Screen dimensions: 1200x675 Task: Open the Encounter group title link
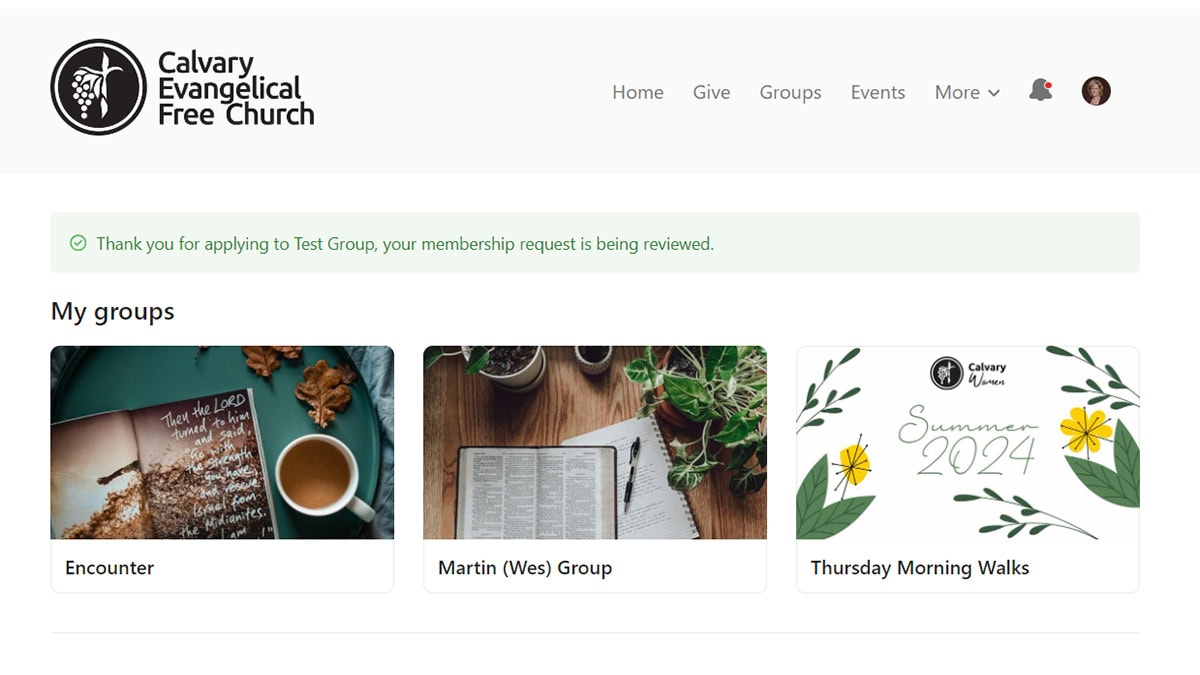[x=110, y=568]
